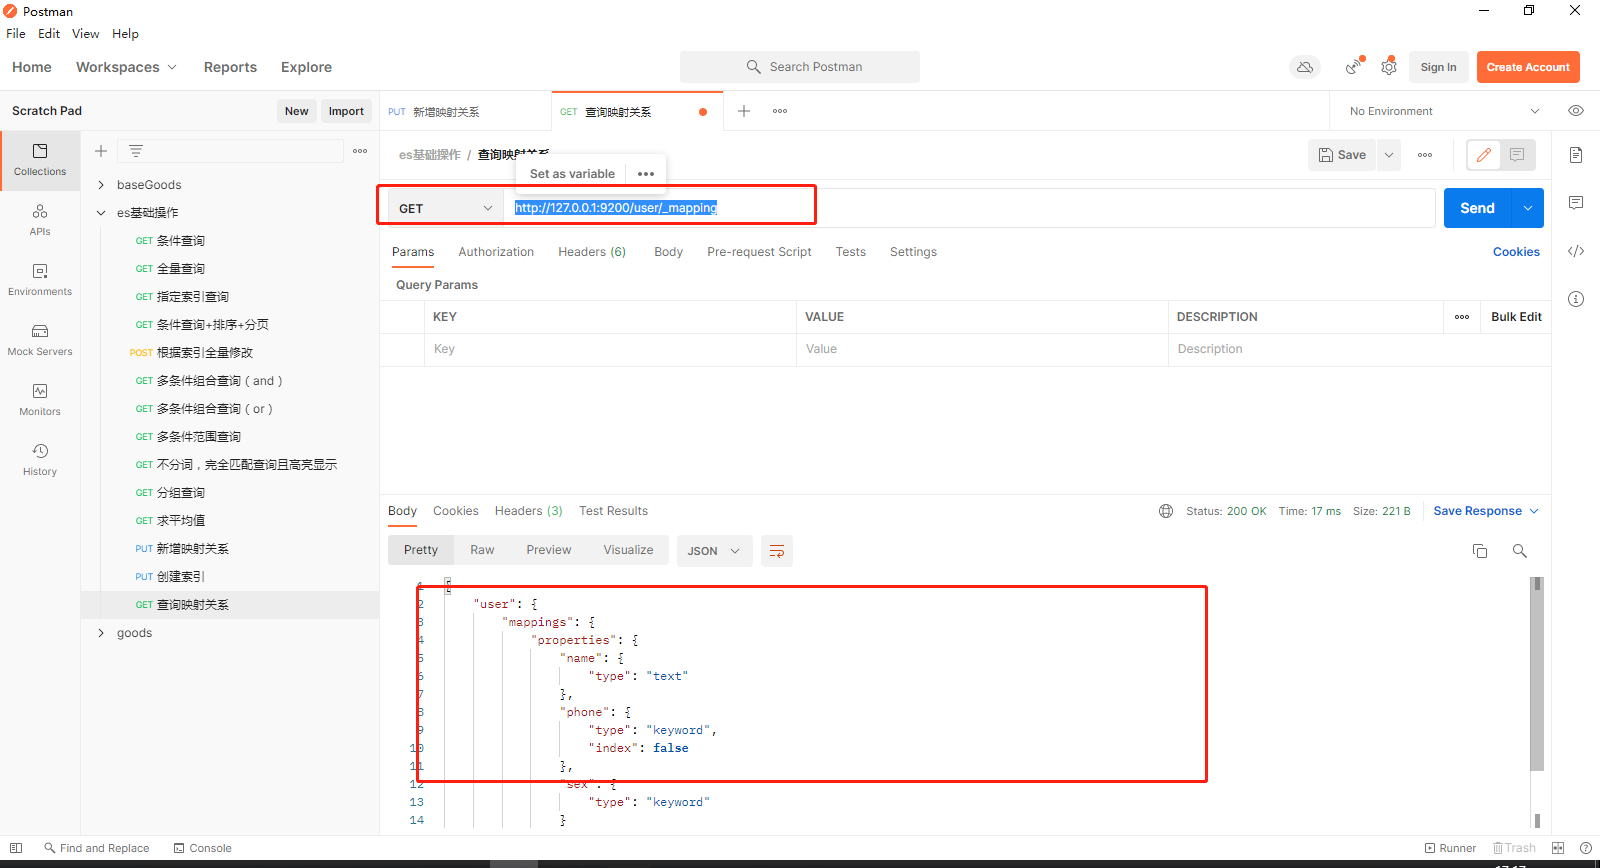
Task: Click the plus icon to create a collection
Action: (x=101, y=151)
